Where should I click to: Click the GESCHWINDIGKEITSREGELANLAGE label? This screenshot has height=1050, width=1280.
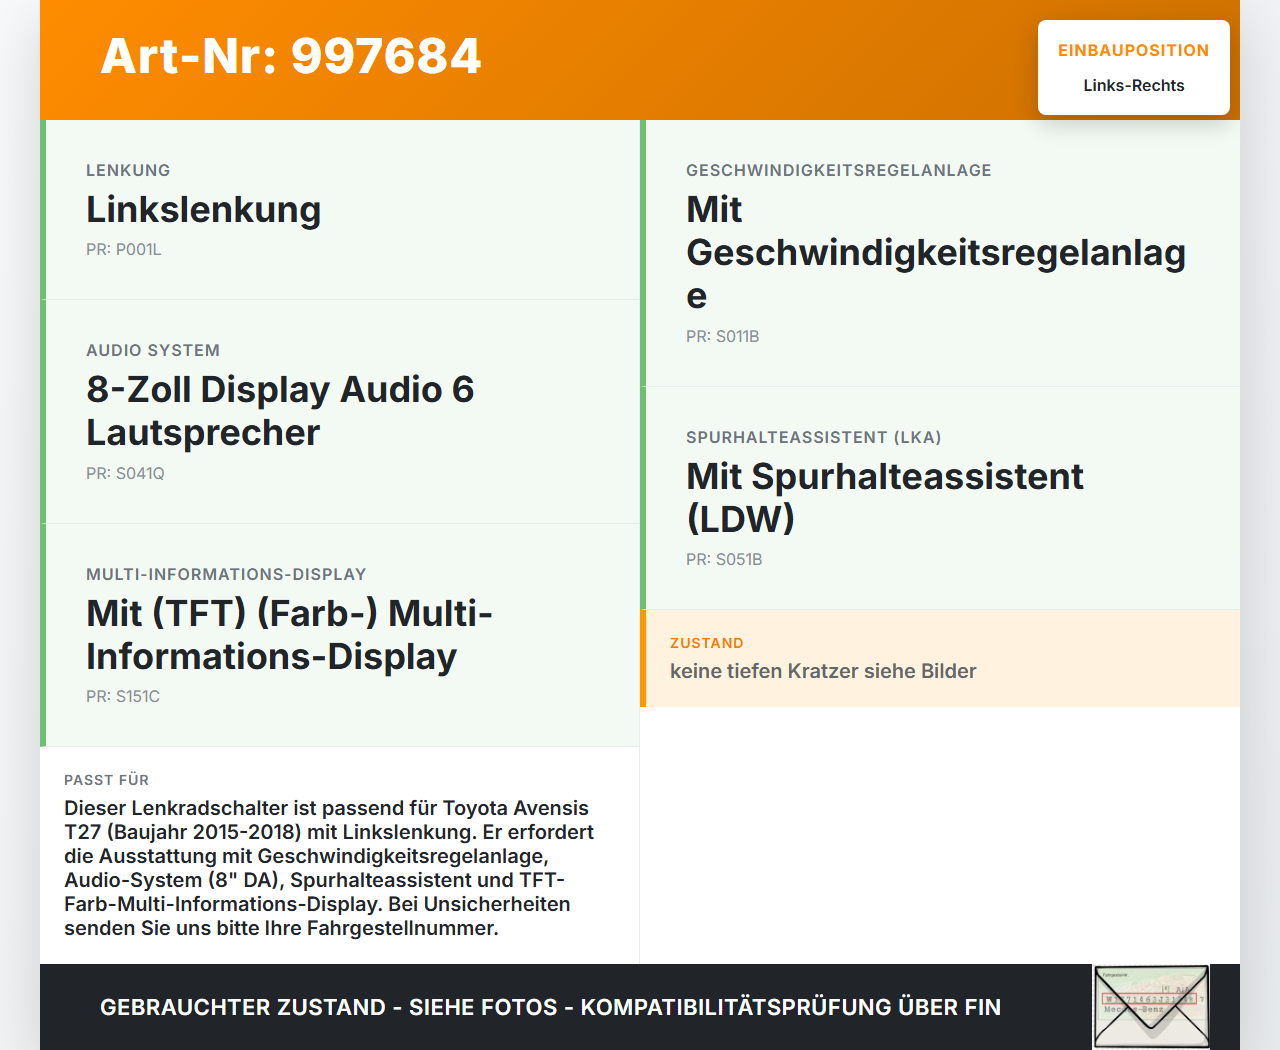click(x=839, y=171)
